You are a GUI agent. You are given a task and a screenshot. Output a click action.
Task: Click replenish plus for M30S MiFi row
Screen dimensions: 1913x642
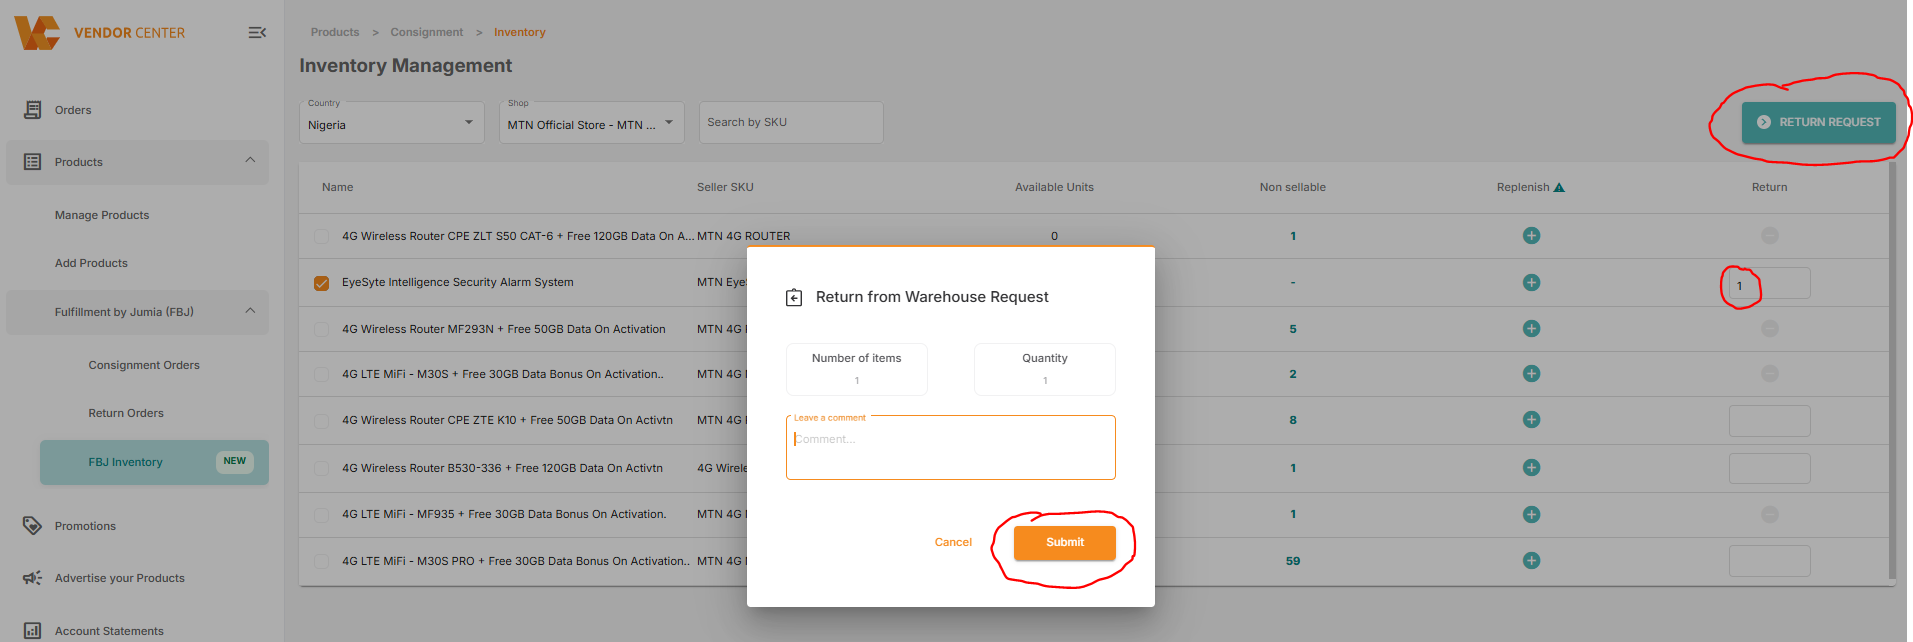tap(1531, 374)
